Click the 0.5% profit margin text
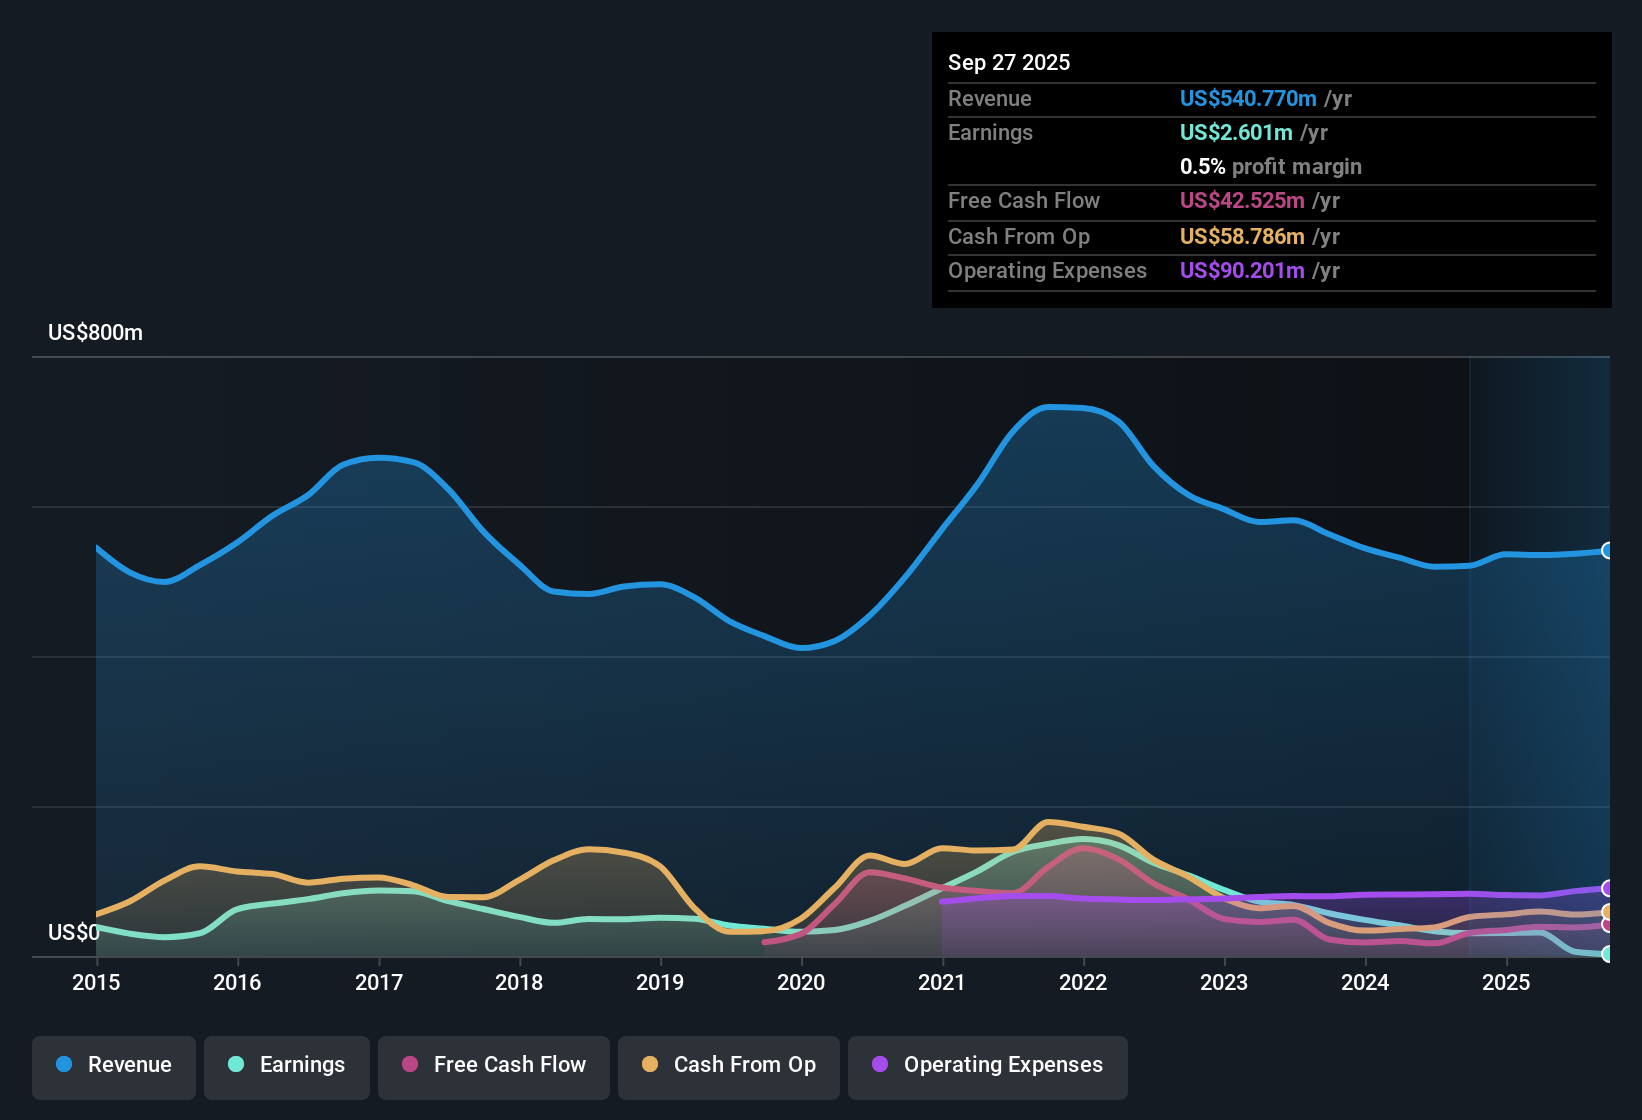Screen dimensions: 1642x1120 click(x=1270, y=167)
